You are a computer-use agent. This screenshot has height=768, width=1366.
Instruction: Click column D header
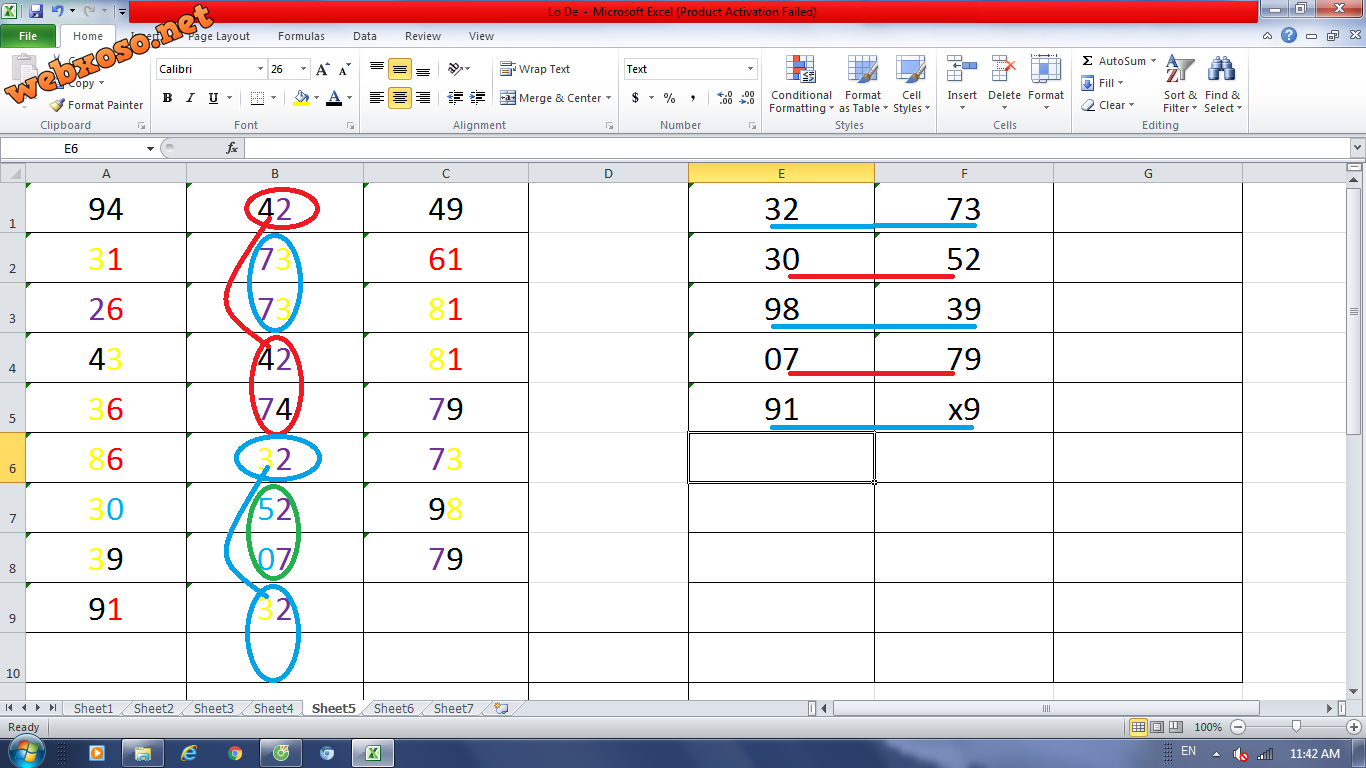click(608, 174)
